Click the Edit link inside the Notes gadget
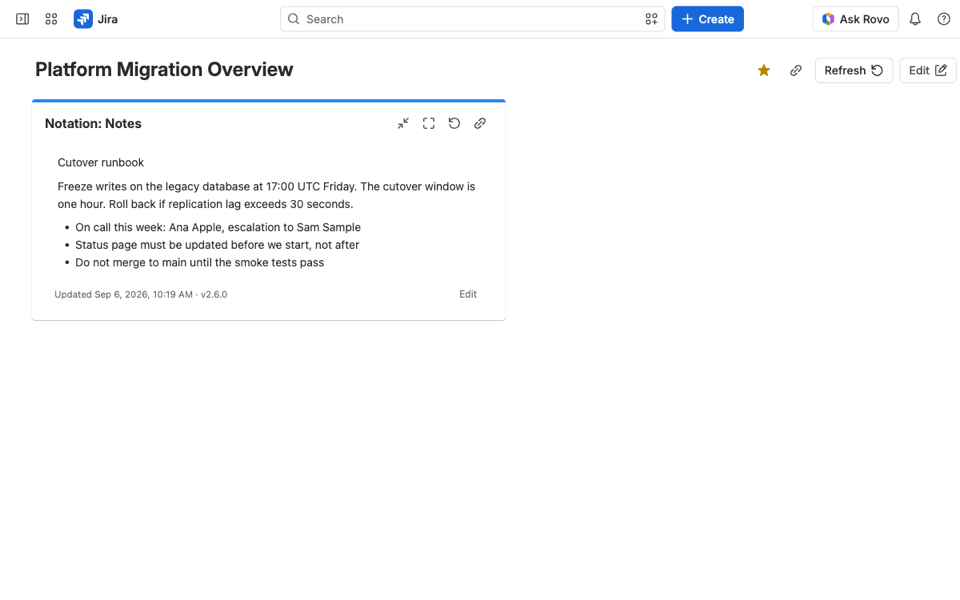Screen dimensions: 960x600 (x=468, y=294)
